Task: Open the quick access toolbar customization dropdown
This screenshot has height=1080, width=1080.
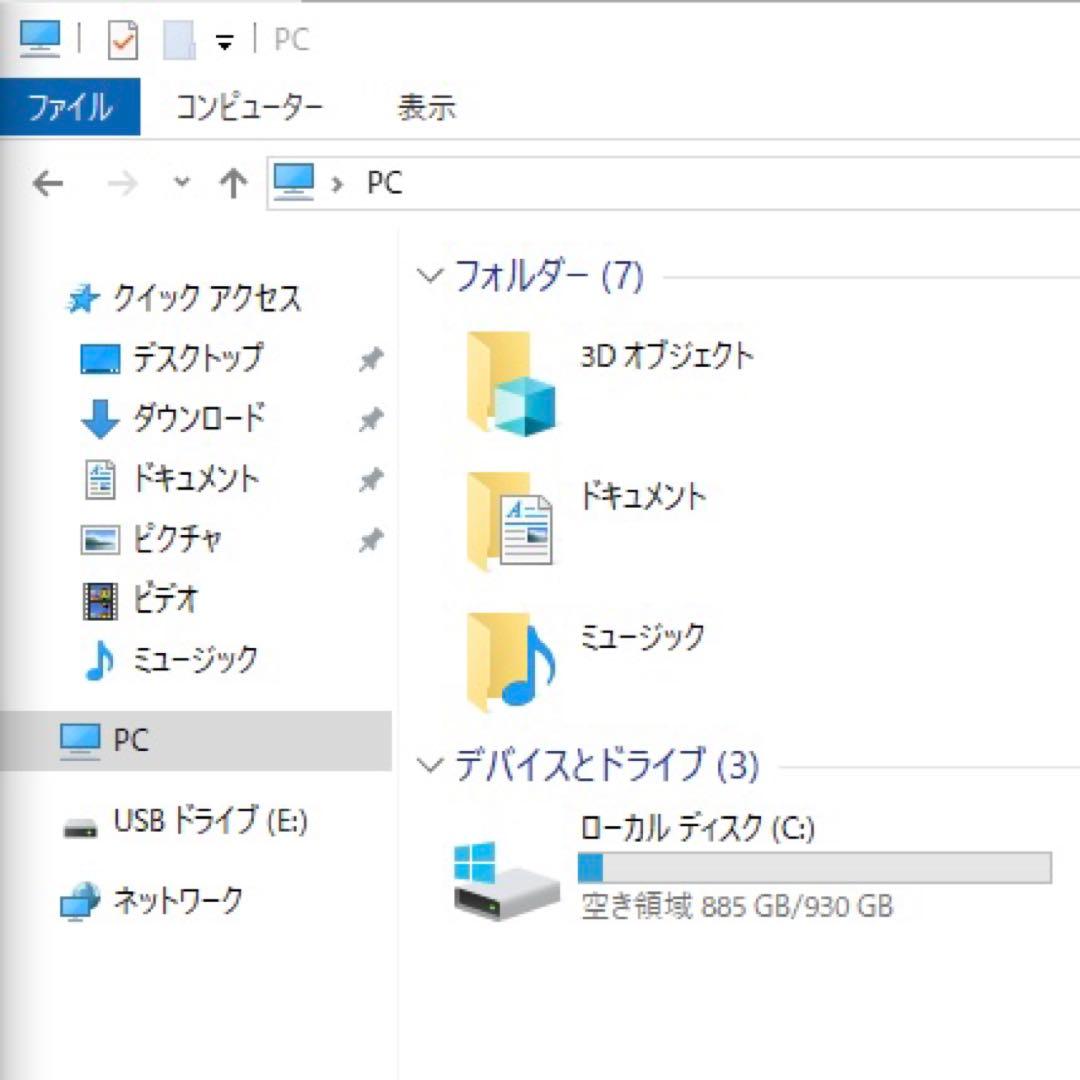Action: [224, 41]
